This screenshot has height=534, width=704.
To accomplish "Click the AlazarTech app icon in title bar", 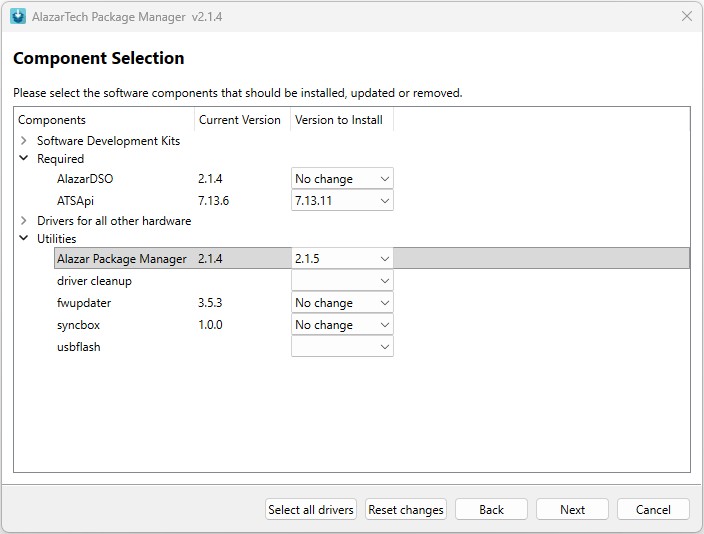I will point(17,16).
